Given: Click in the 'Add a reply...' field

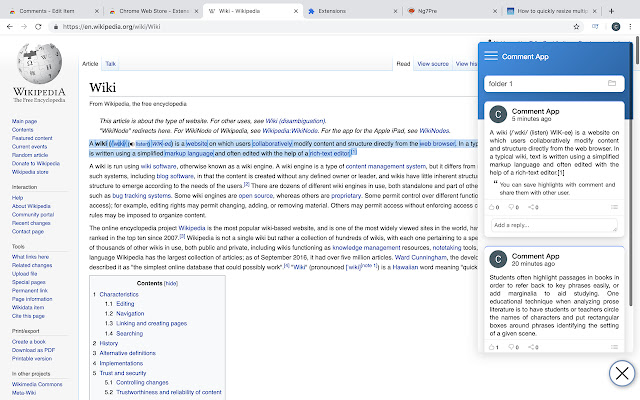Looking at the screenshot, I should coord(553,226).
